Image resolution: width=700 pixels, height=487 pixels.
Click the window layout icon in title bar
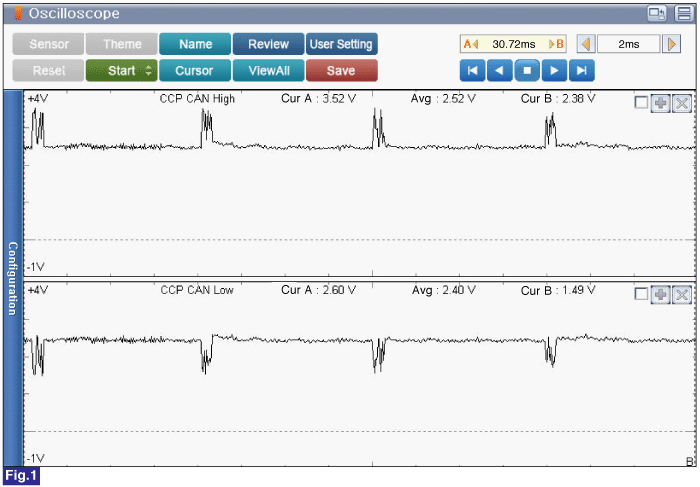(684, 13)
